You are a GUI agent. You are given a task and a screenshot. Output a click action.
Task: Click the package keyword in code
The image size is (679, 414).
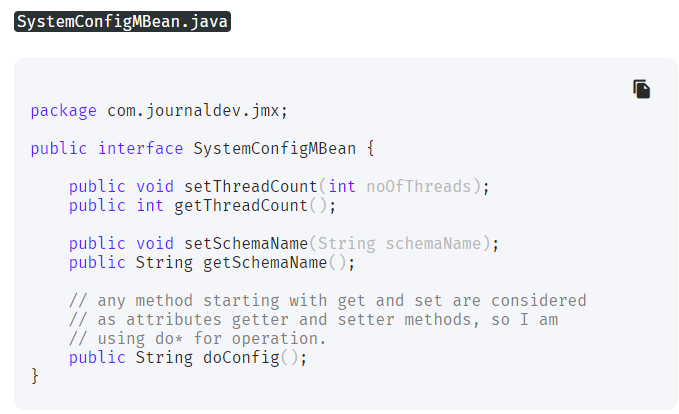pyautogui.click(x=64, y=111)
